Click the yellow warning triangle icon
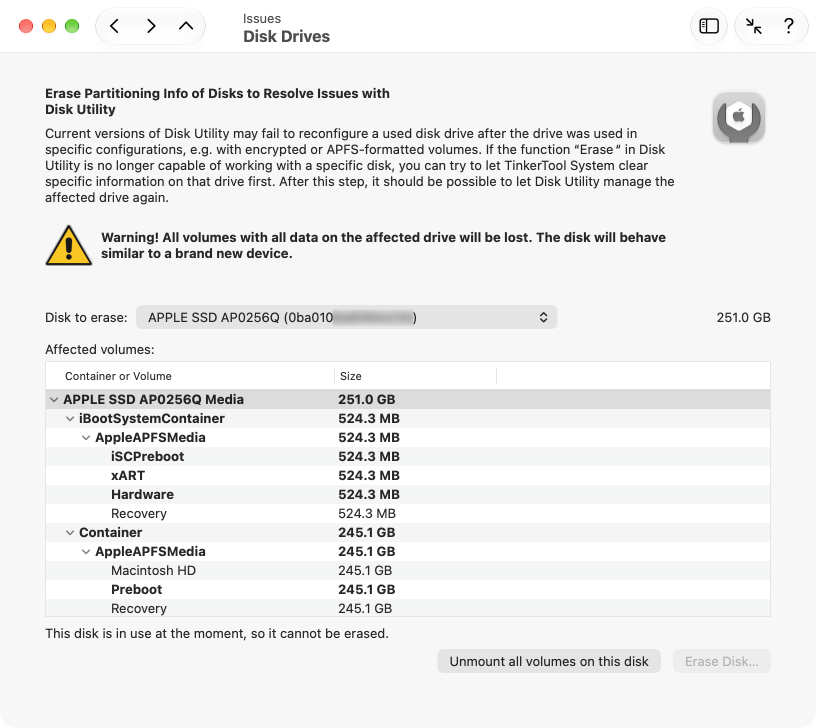The height and width of the screenshot is (728, 816). pyautogui.click(x=69, y=246)
